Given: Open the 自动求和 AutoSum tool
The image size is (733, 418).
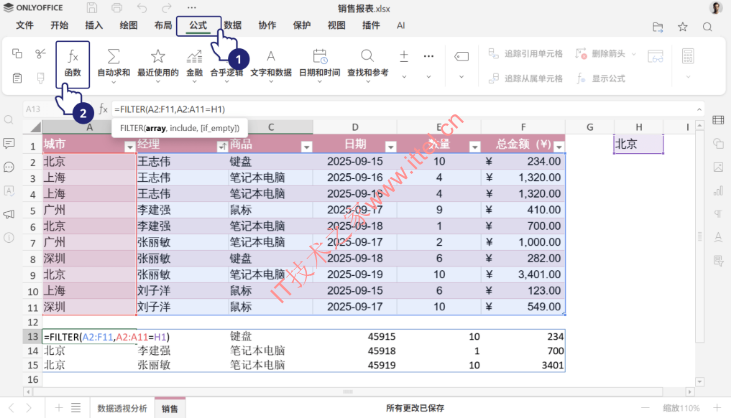Looking at the screenshot, I should (113, 62).
